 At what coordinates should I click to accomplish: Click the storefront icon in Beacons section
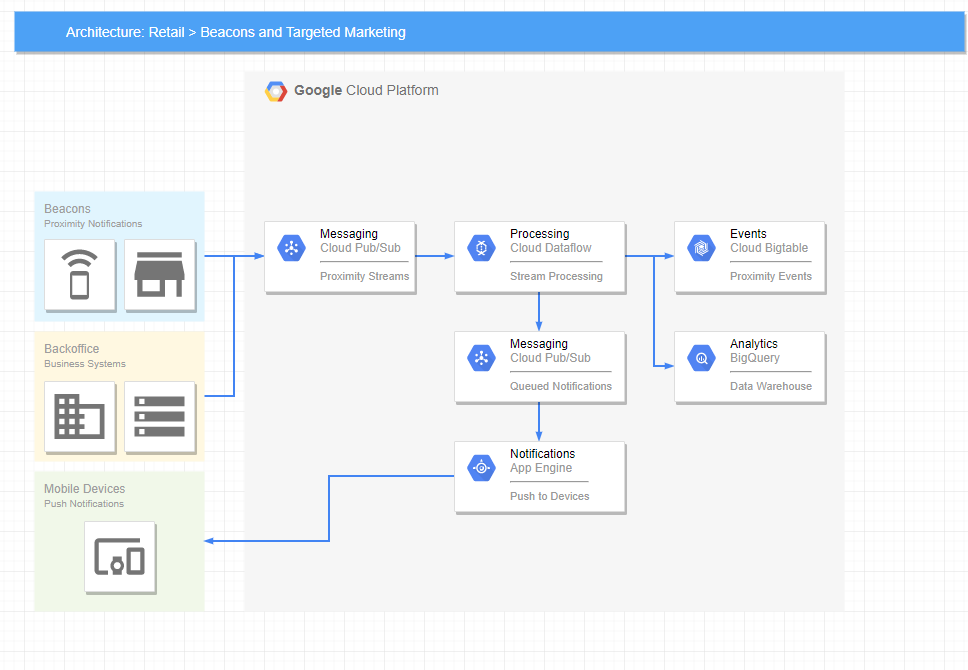pyautogui.click(x=160, y=277)
